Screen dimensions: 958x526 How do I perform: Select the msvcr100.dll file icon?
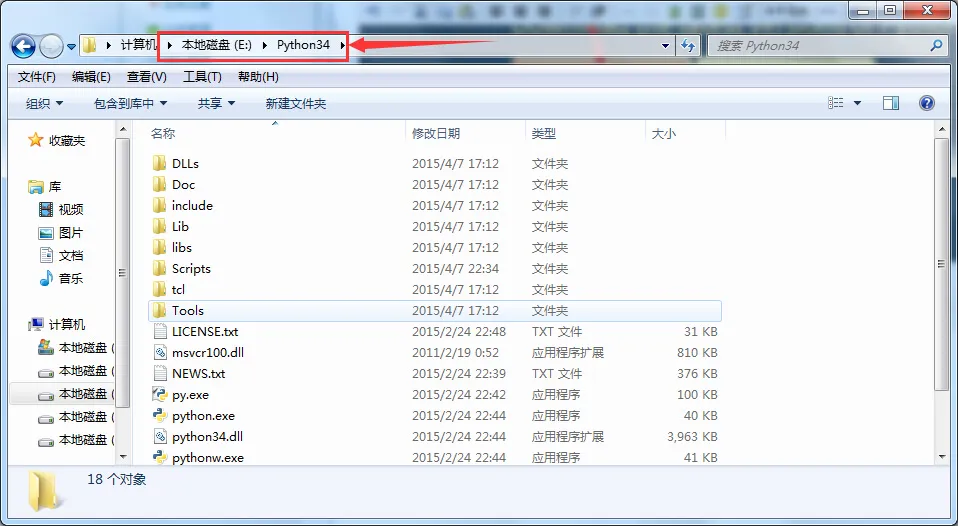159,352
